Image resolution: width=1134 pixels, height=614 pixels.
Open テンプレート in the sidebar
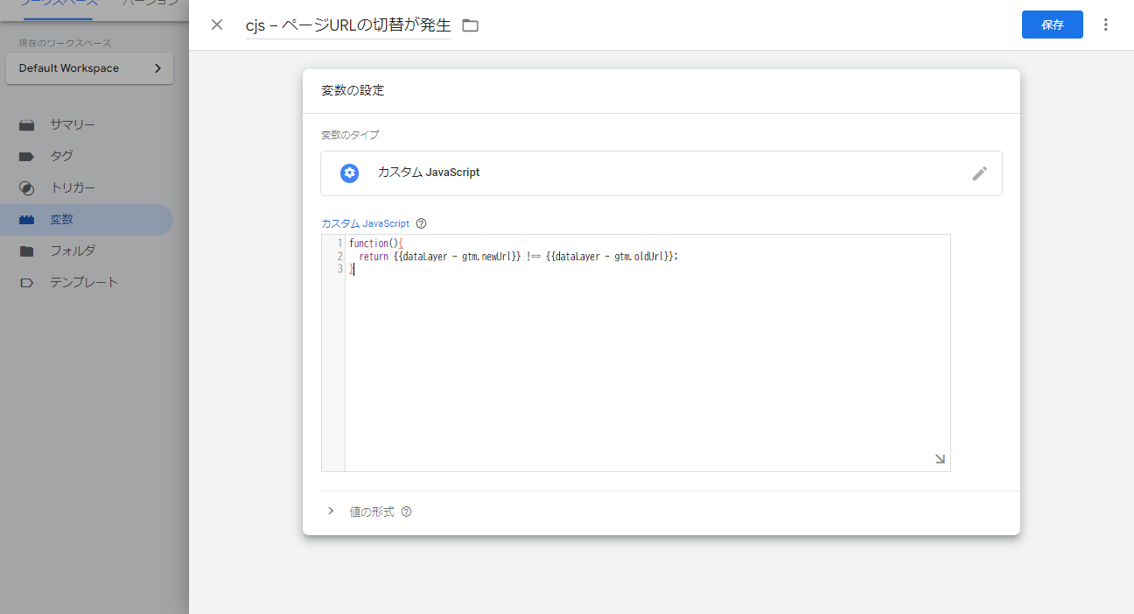tap(84, 282)
